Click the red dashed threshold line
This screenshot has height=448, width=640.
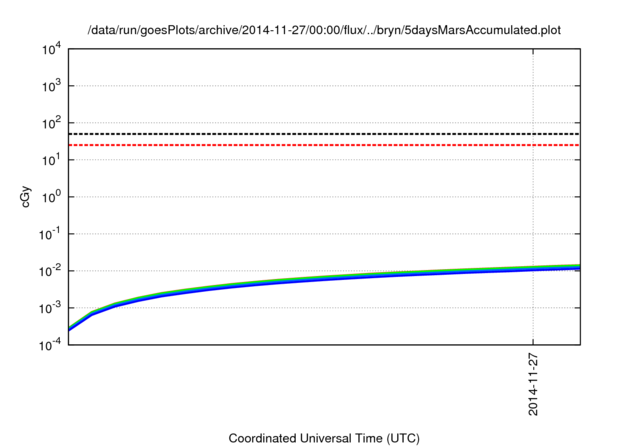click(x=324, y=145)
